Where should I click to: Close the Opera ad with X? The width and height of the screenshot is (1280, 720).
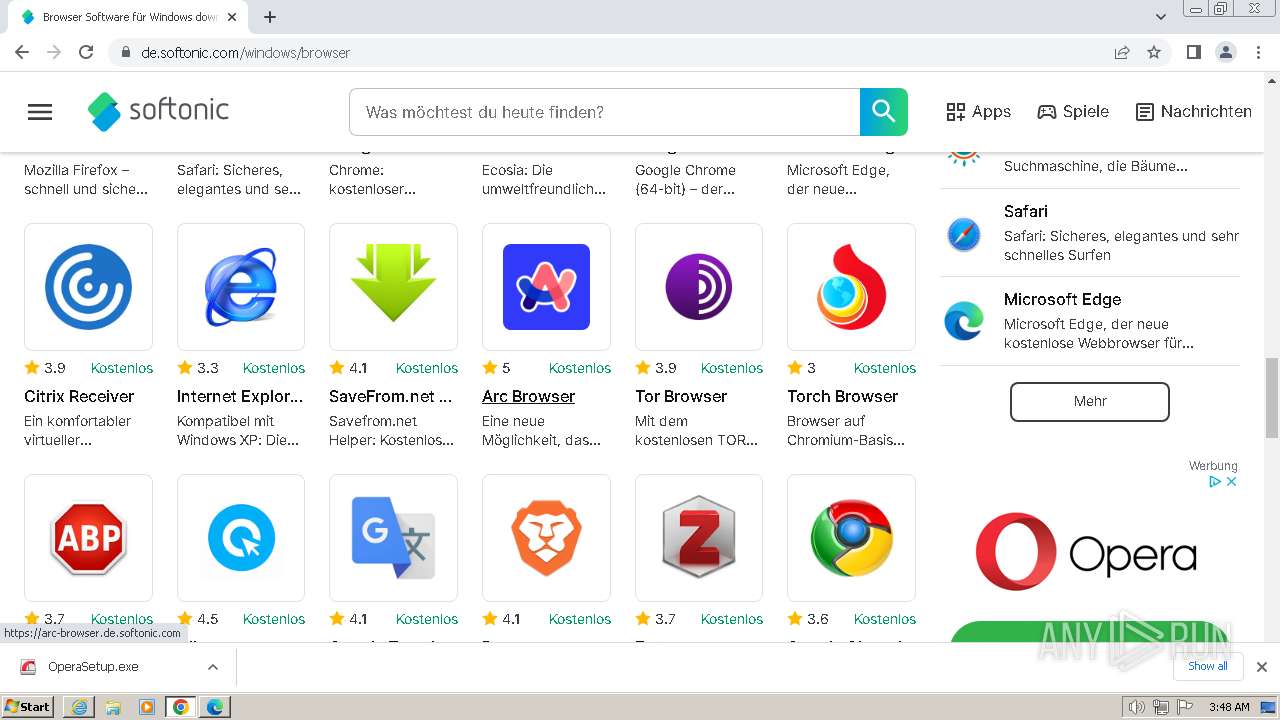click(1232, 481)
